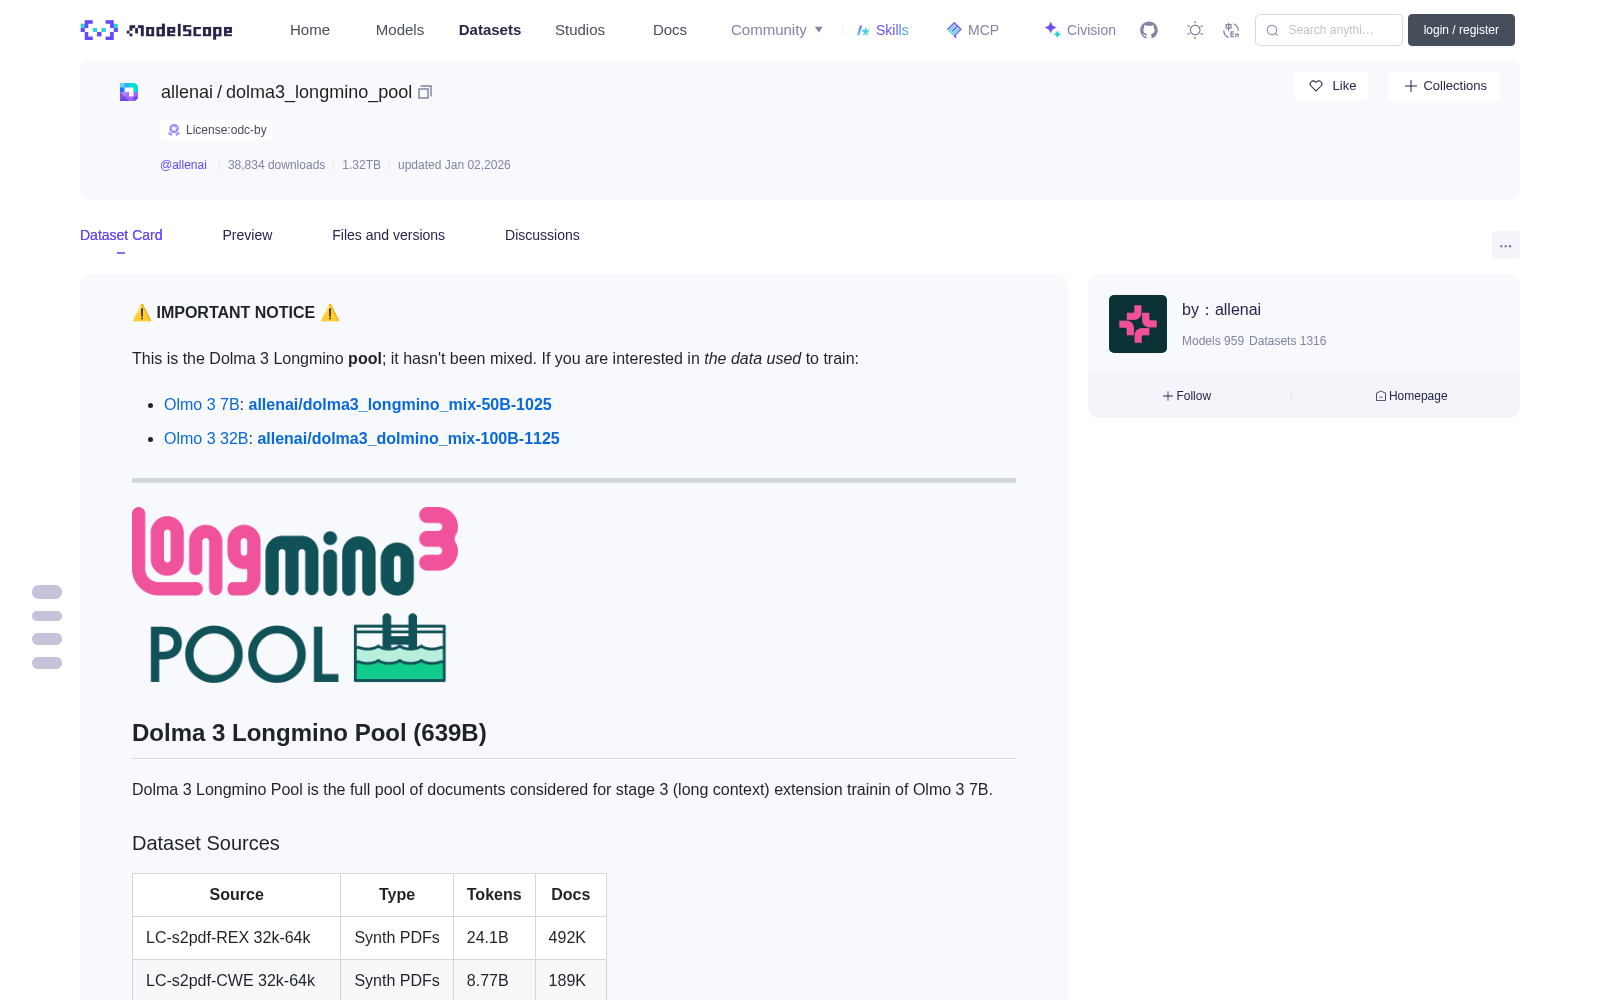Open the @allenai author link
This screenshot has width=1600, height=1000.
(183, 165)
